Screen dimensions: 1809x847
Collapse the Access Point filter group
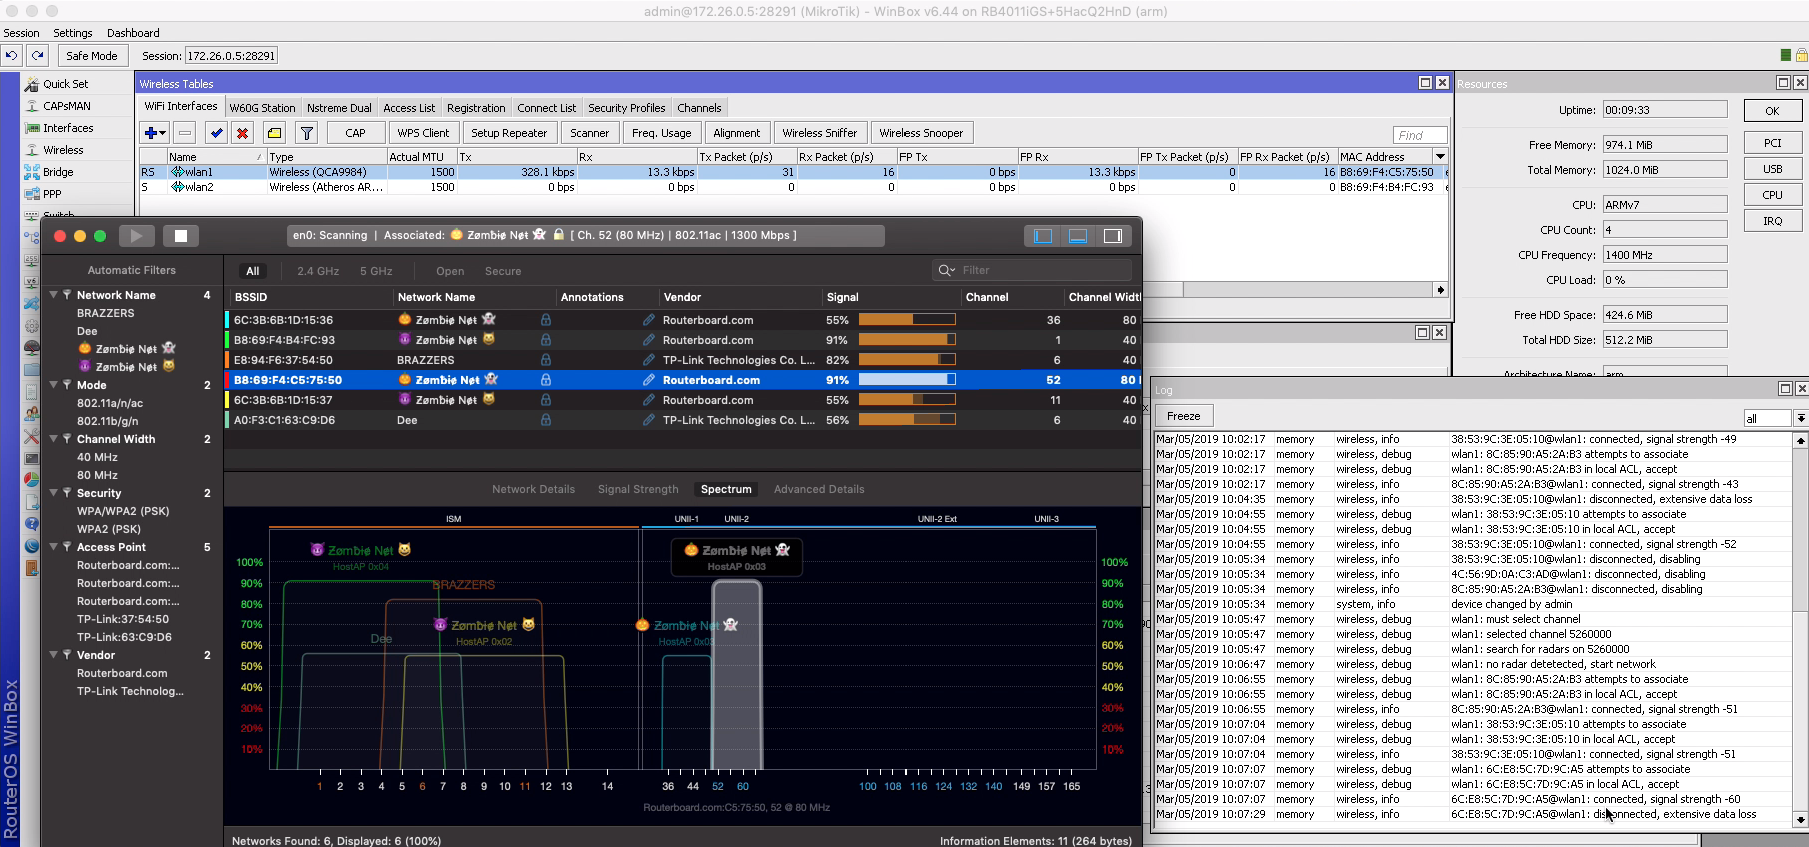[x=54, y=547]
